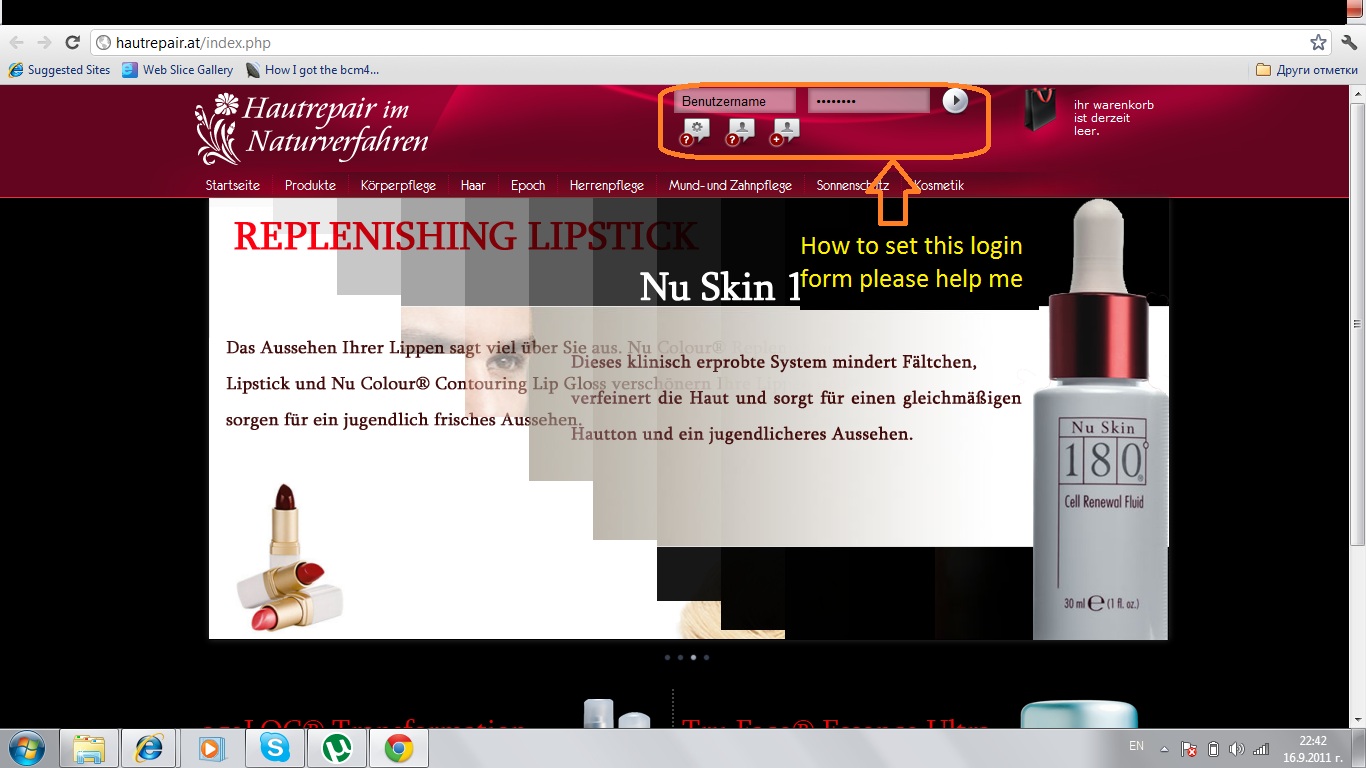The height and width of the screenshot is (768, 1366).
Task: Open the Kosmetik menu item
Action: point(938,185)
